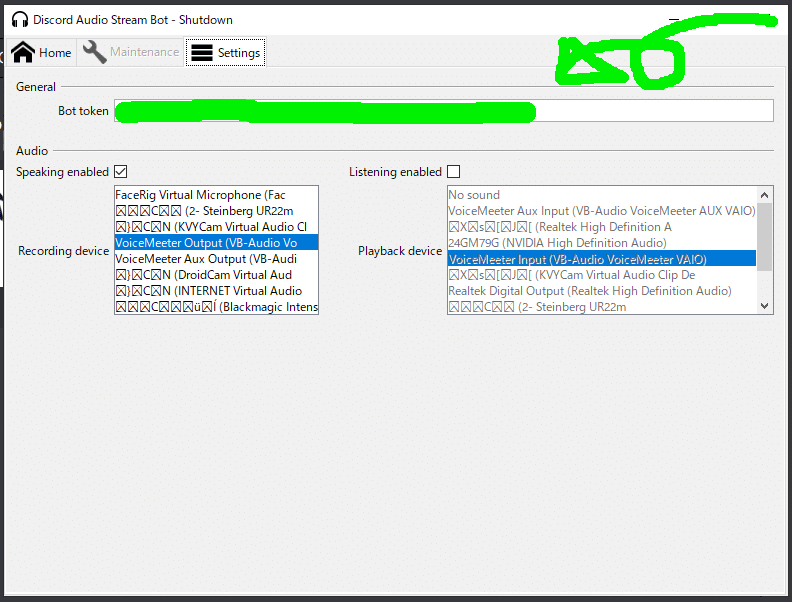Choose KVYCam Virtual Audio Clip playback device
This screenshot has width=792, height=602.
tap(602, 275)
